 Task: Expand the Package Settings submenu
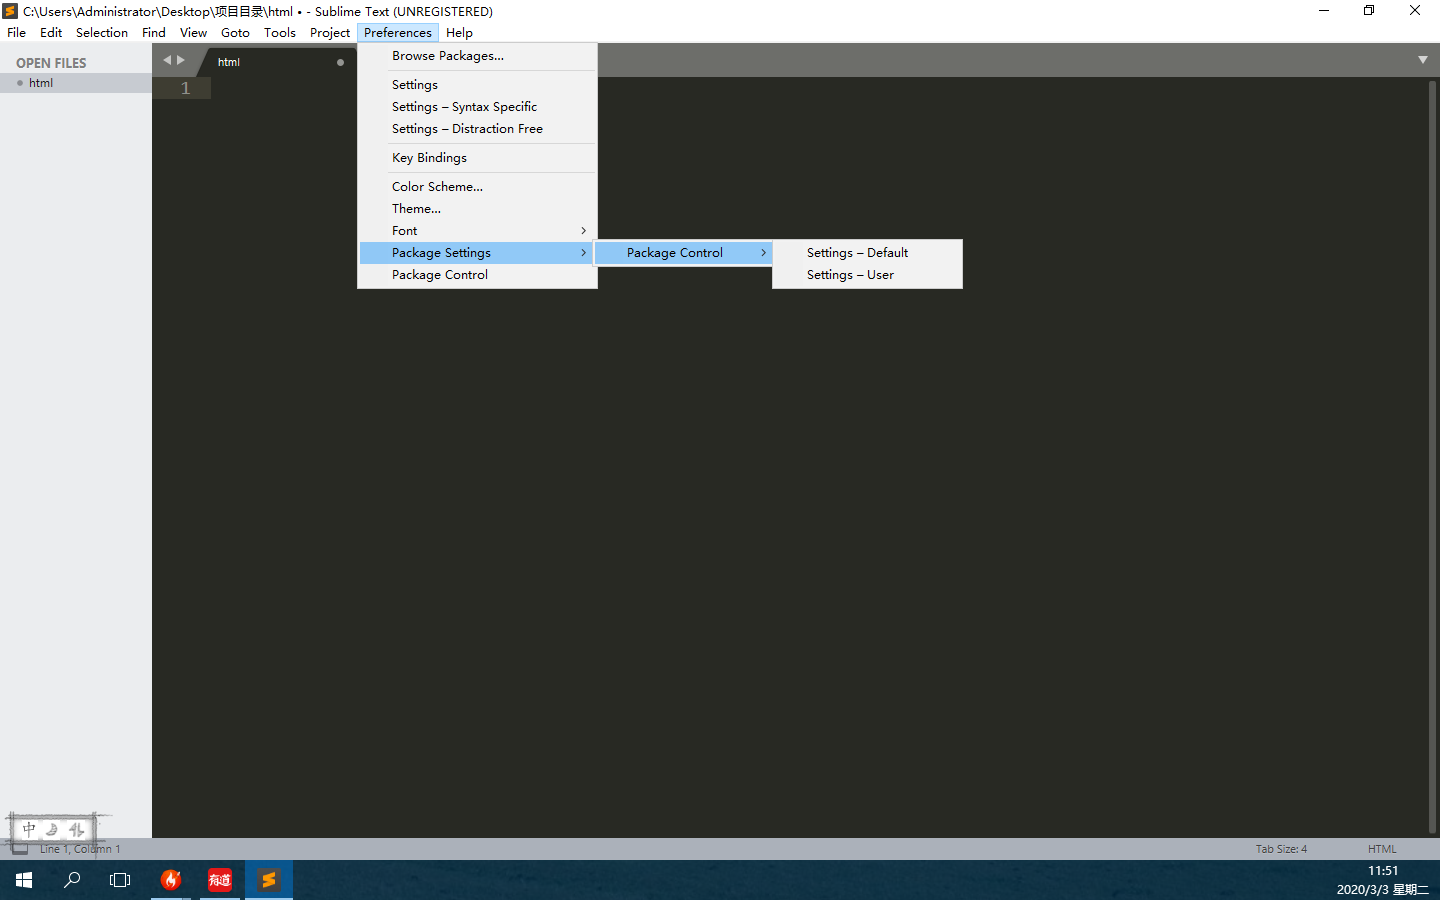point(477,253)
